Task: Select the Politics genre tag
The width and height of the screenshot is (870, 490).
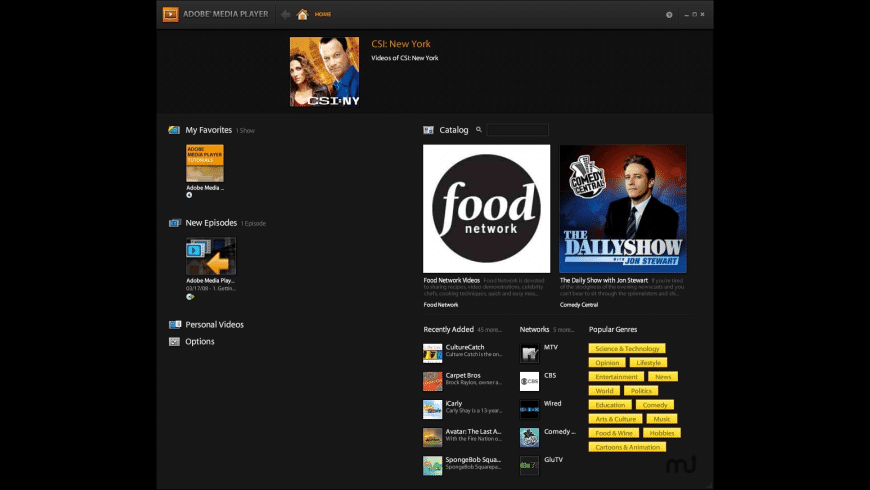Action: [x=641, y=391]
